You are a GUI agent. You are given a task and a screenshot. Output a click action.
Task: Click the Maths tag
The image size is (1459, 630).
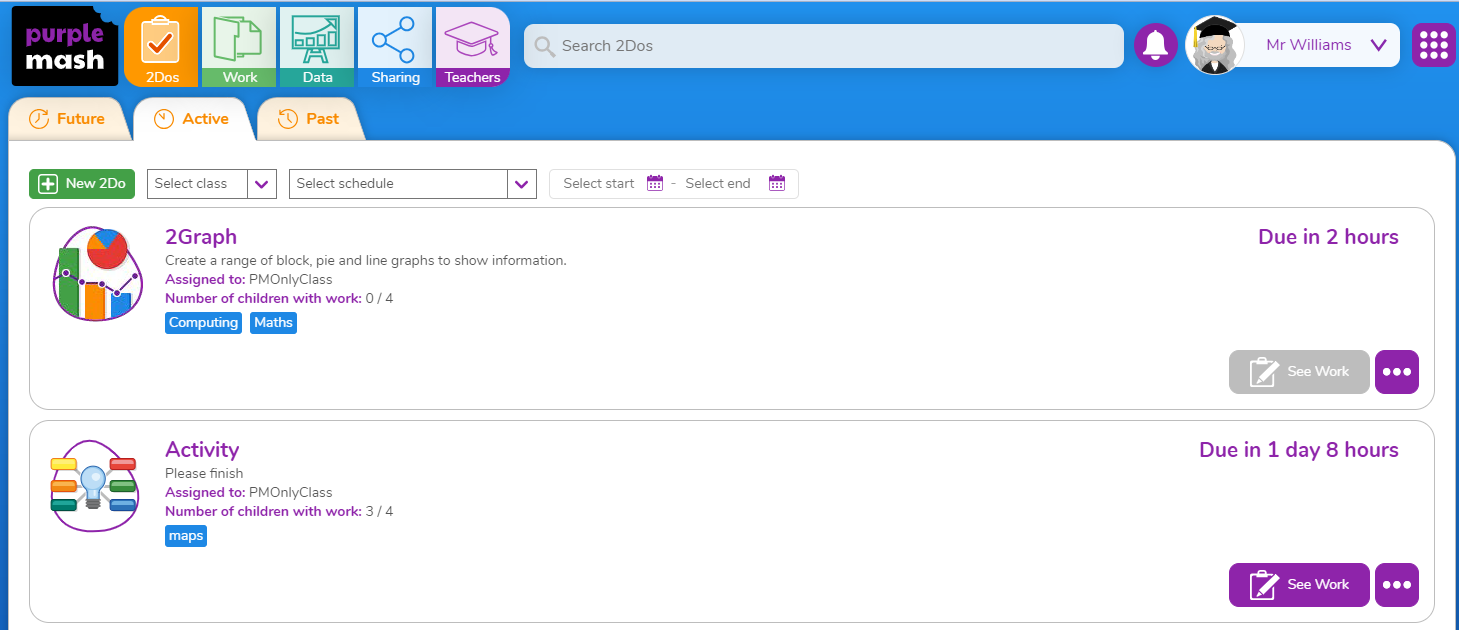click(273, 323)
